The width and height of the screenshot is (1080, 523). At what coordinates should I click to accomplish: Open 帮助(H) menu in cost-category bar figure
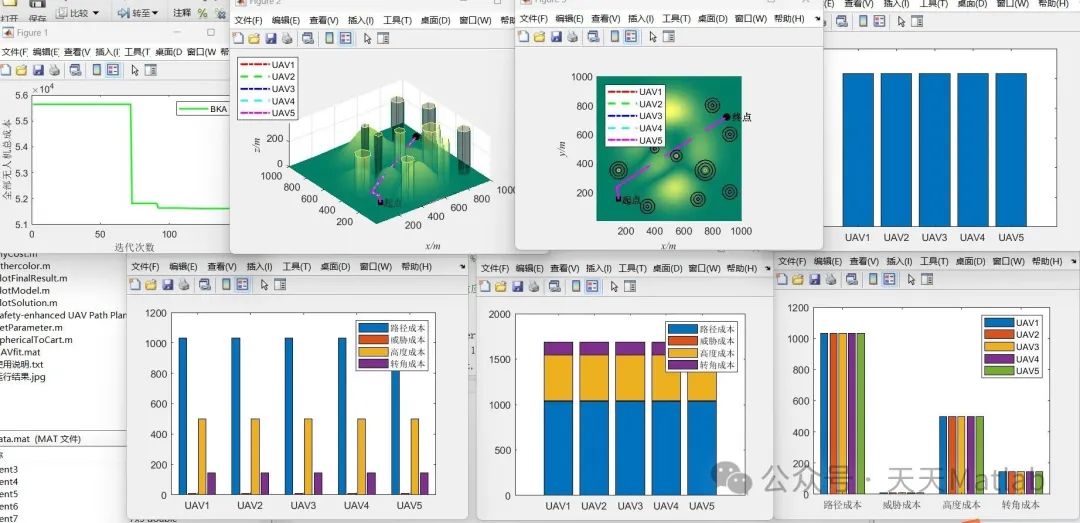pyautogui.click(x=1046, y=261)
